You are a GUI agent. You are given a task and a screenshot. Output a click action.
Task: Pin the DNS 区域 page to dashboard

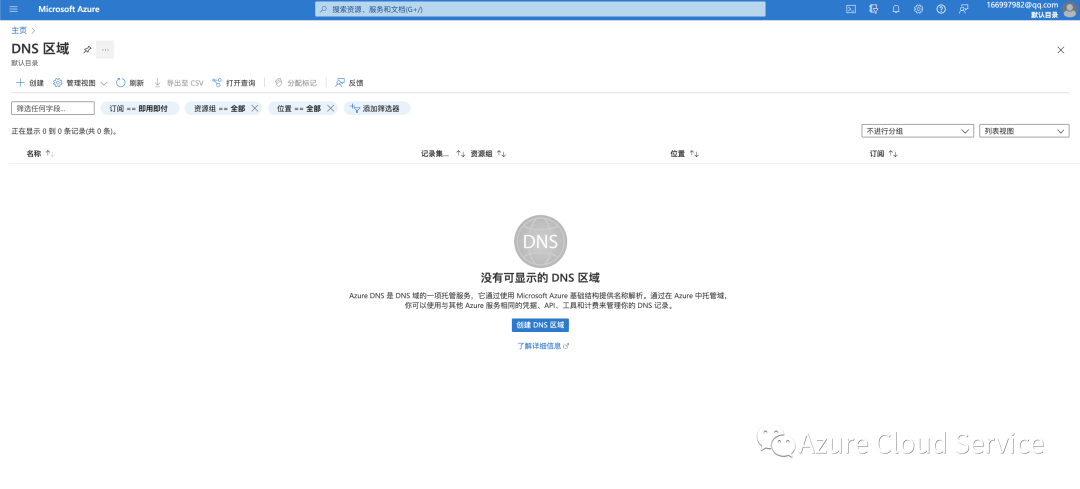(x=87, y=50)
